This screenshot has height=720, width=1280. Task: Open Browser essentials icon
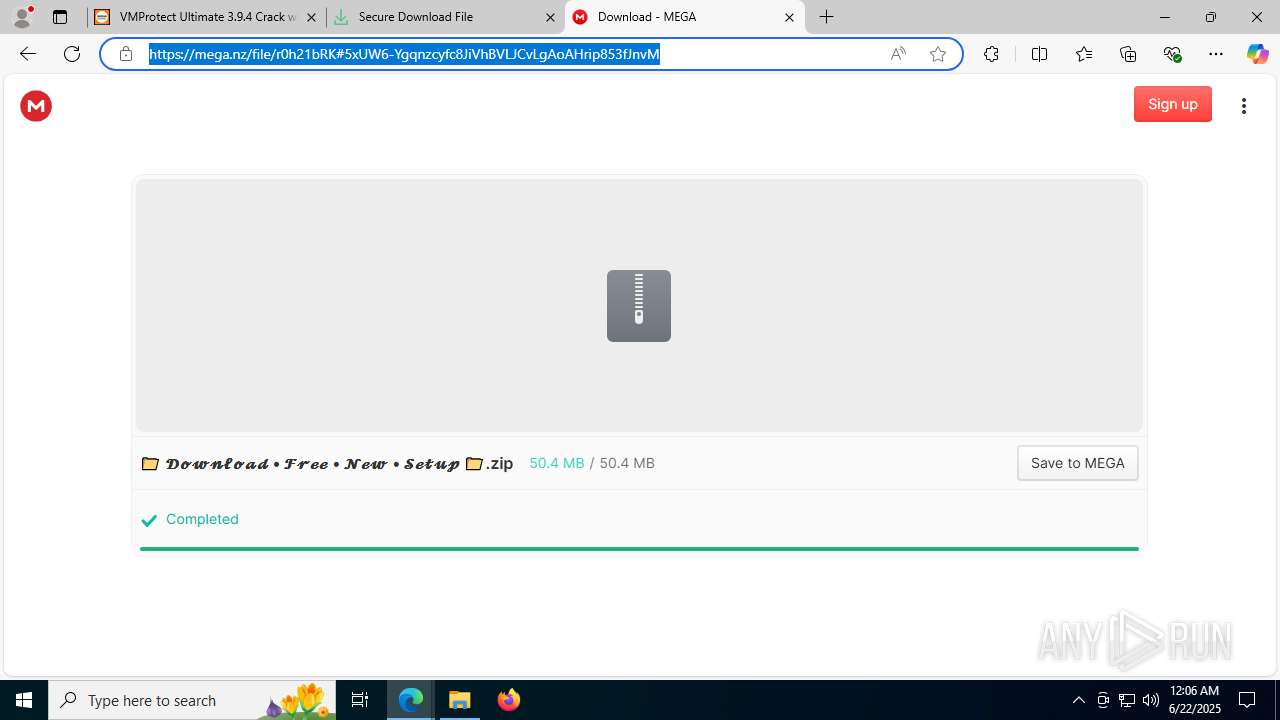(1172, 54)
